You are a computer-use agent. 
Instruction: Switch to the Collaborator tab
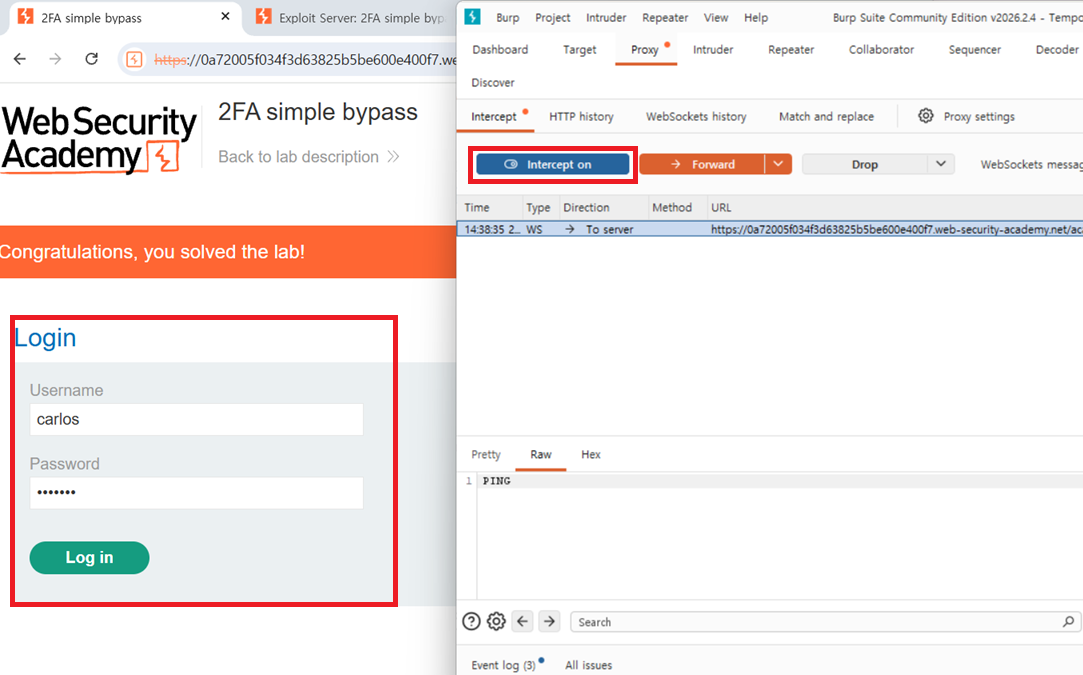881,50
